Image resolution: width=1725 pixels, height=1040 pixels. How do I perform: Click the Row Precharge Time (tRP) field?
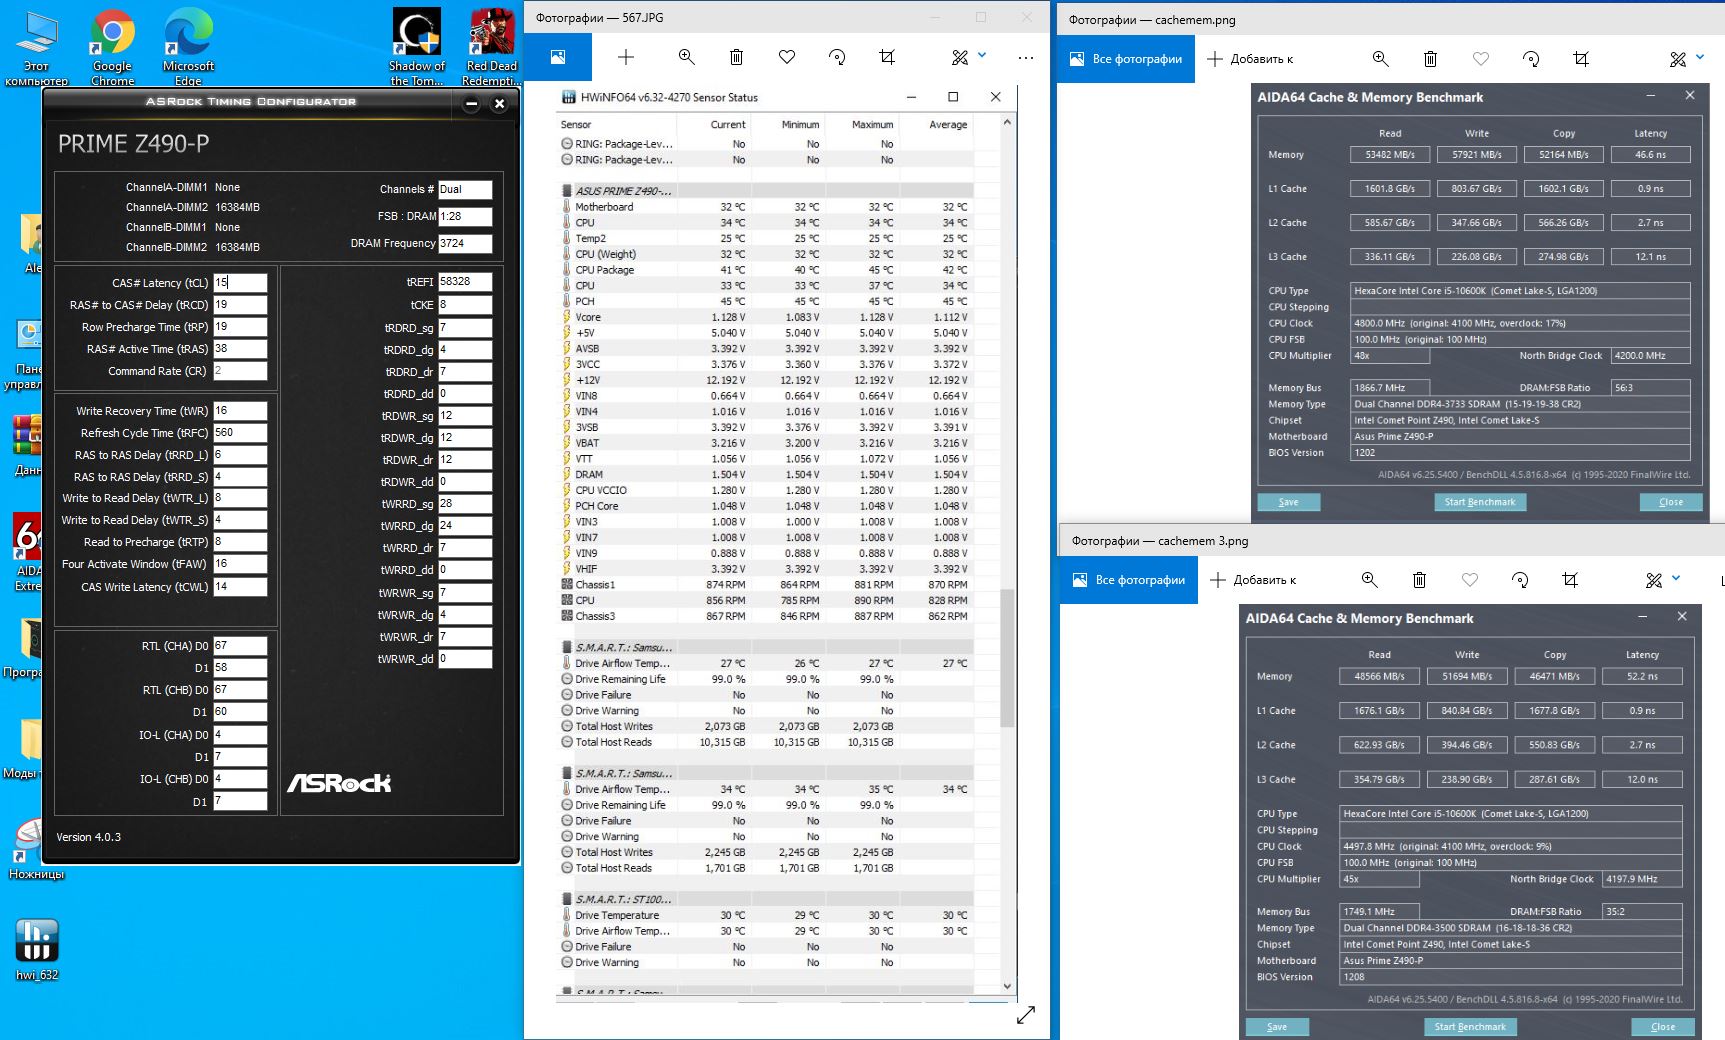(x=240, y=327)
